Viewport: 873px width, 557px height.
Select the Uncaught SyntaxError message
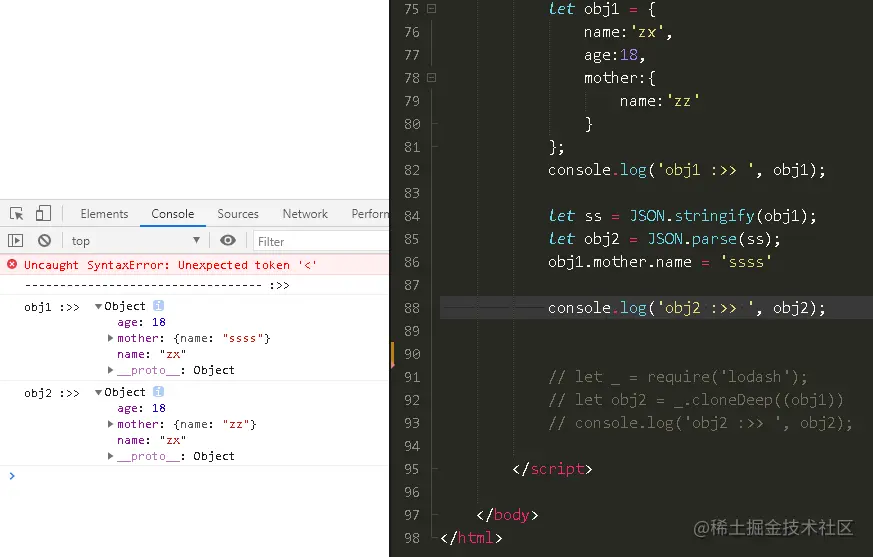pos(170,265)
